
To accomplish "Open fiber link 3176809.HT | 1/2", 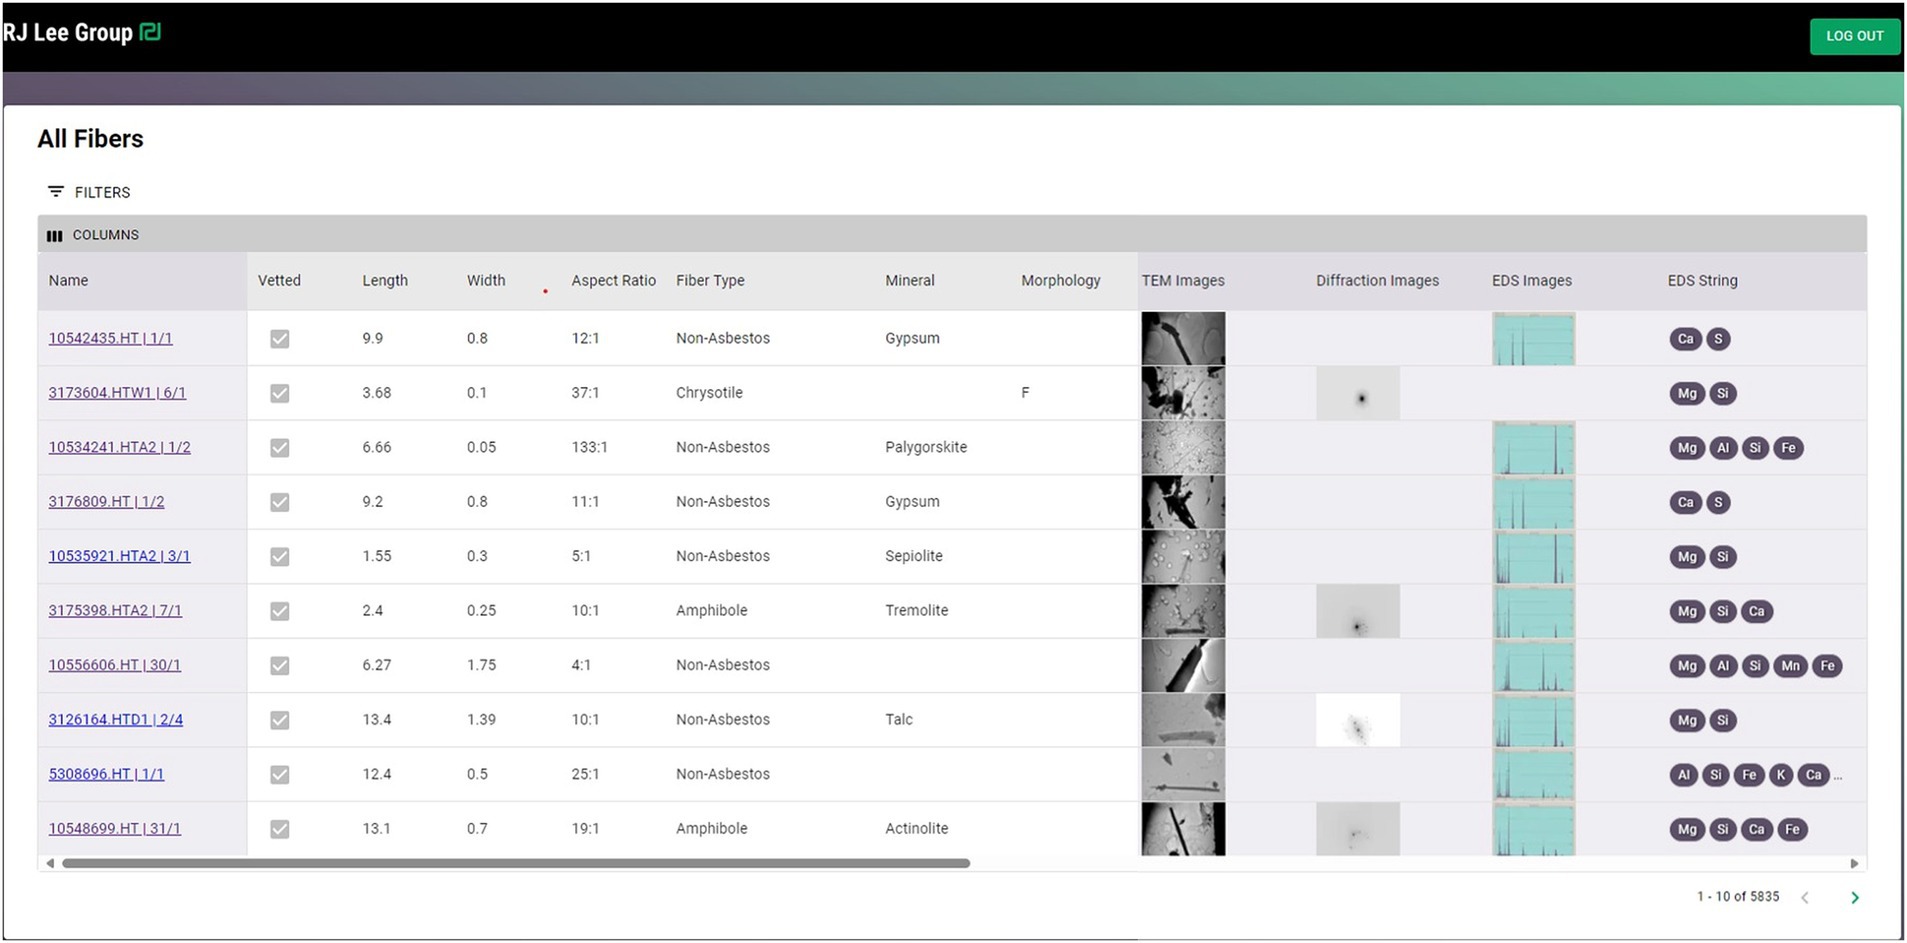I will pos(106,502).
